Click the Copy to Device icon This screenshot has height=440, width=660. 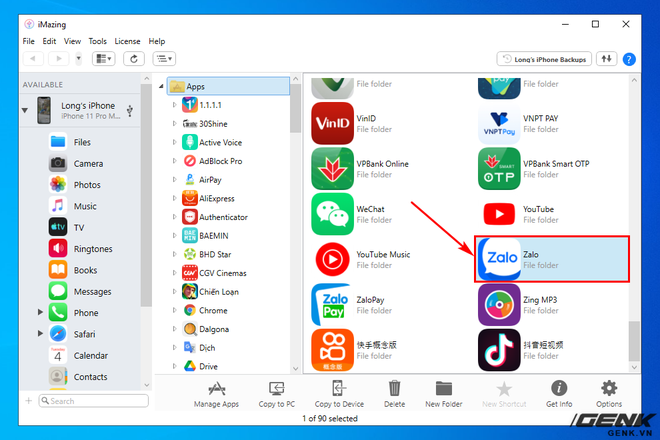[339, 394]
